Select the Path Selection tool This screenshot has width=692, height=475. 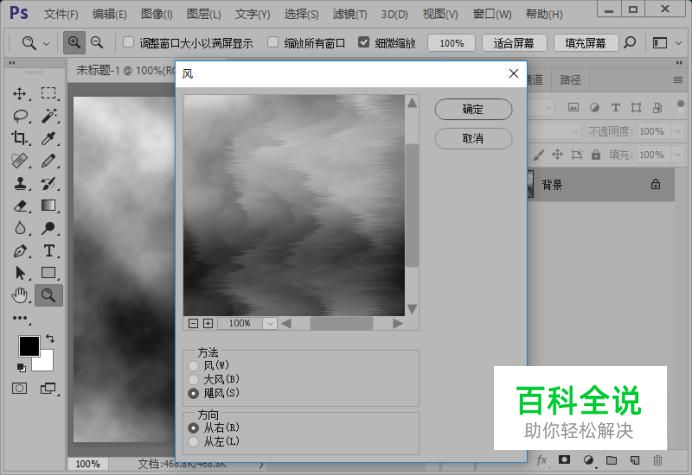click(20, 273)
